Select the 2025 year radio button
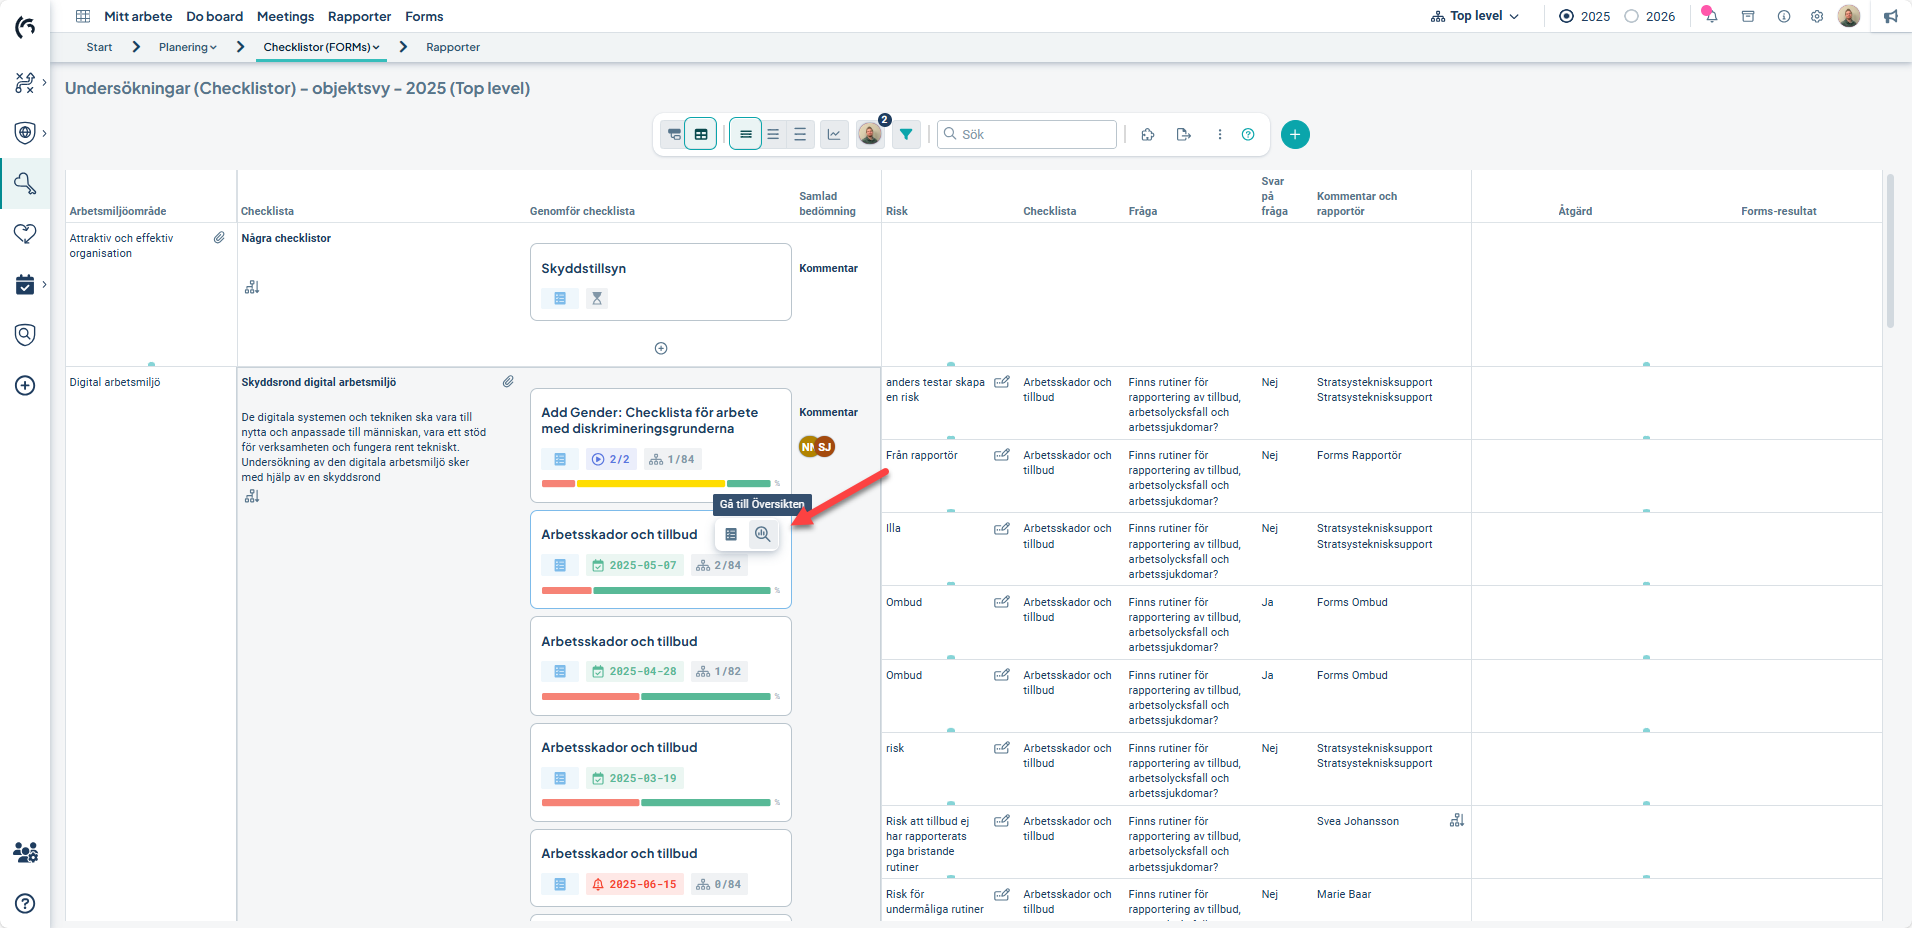 [1567, 16]
